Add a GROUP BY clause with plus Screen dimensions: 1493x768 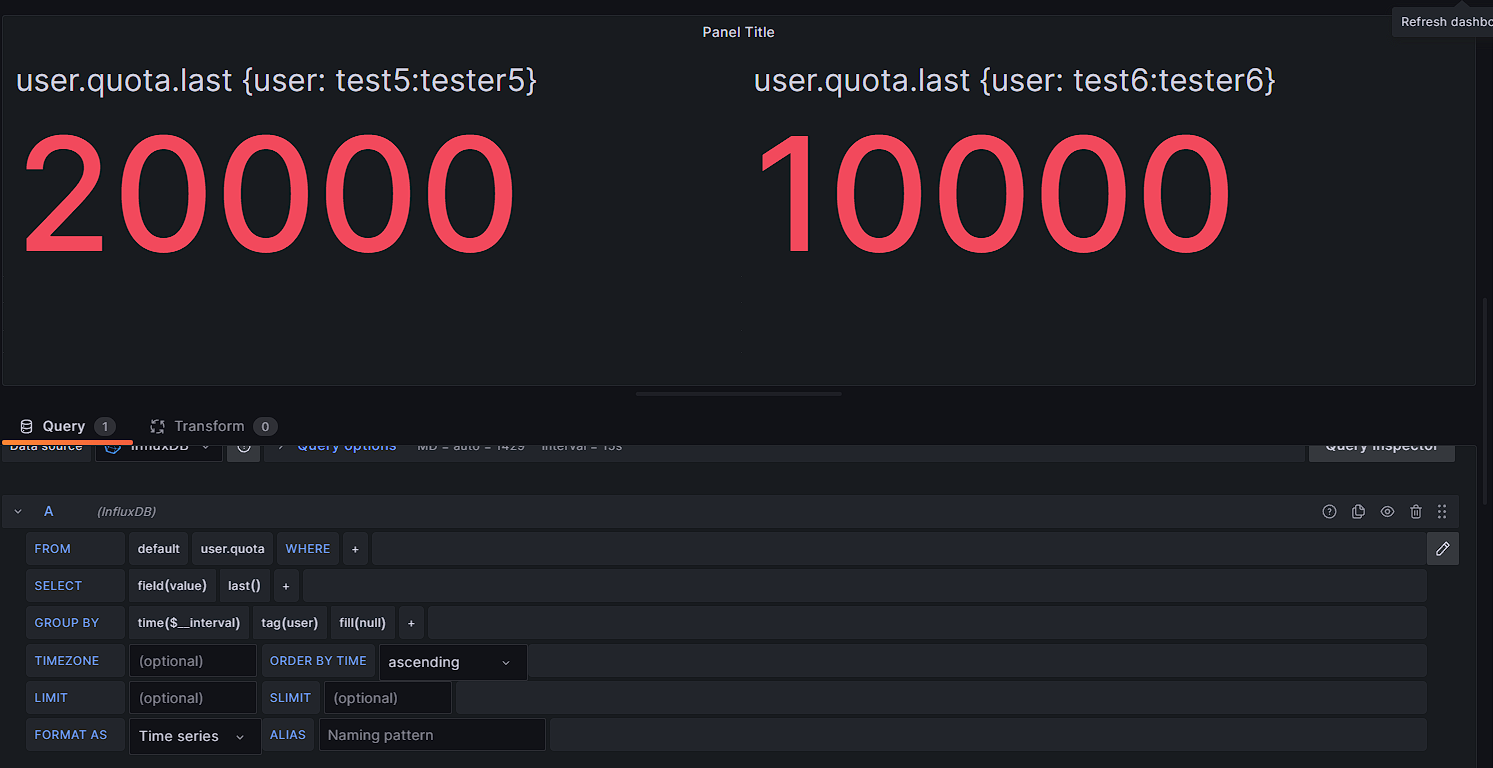click(x=411, y=623)
